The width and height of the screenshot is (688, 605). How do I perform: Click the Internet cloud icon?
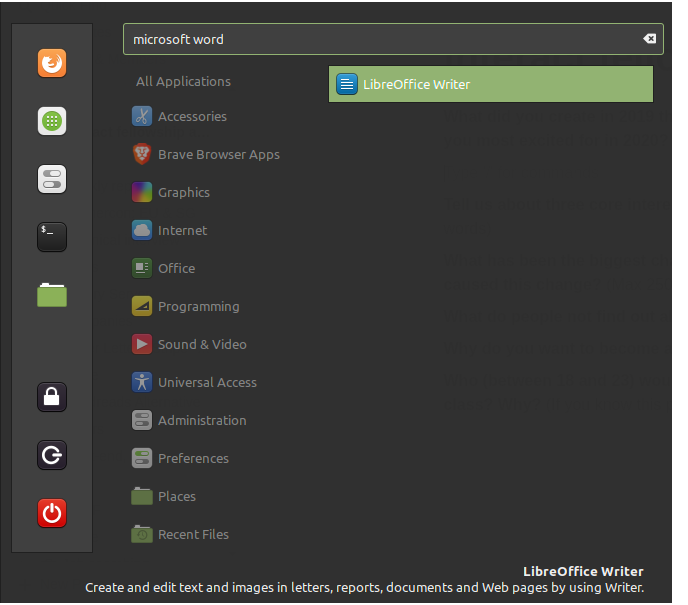point(142,230)
